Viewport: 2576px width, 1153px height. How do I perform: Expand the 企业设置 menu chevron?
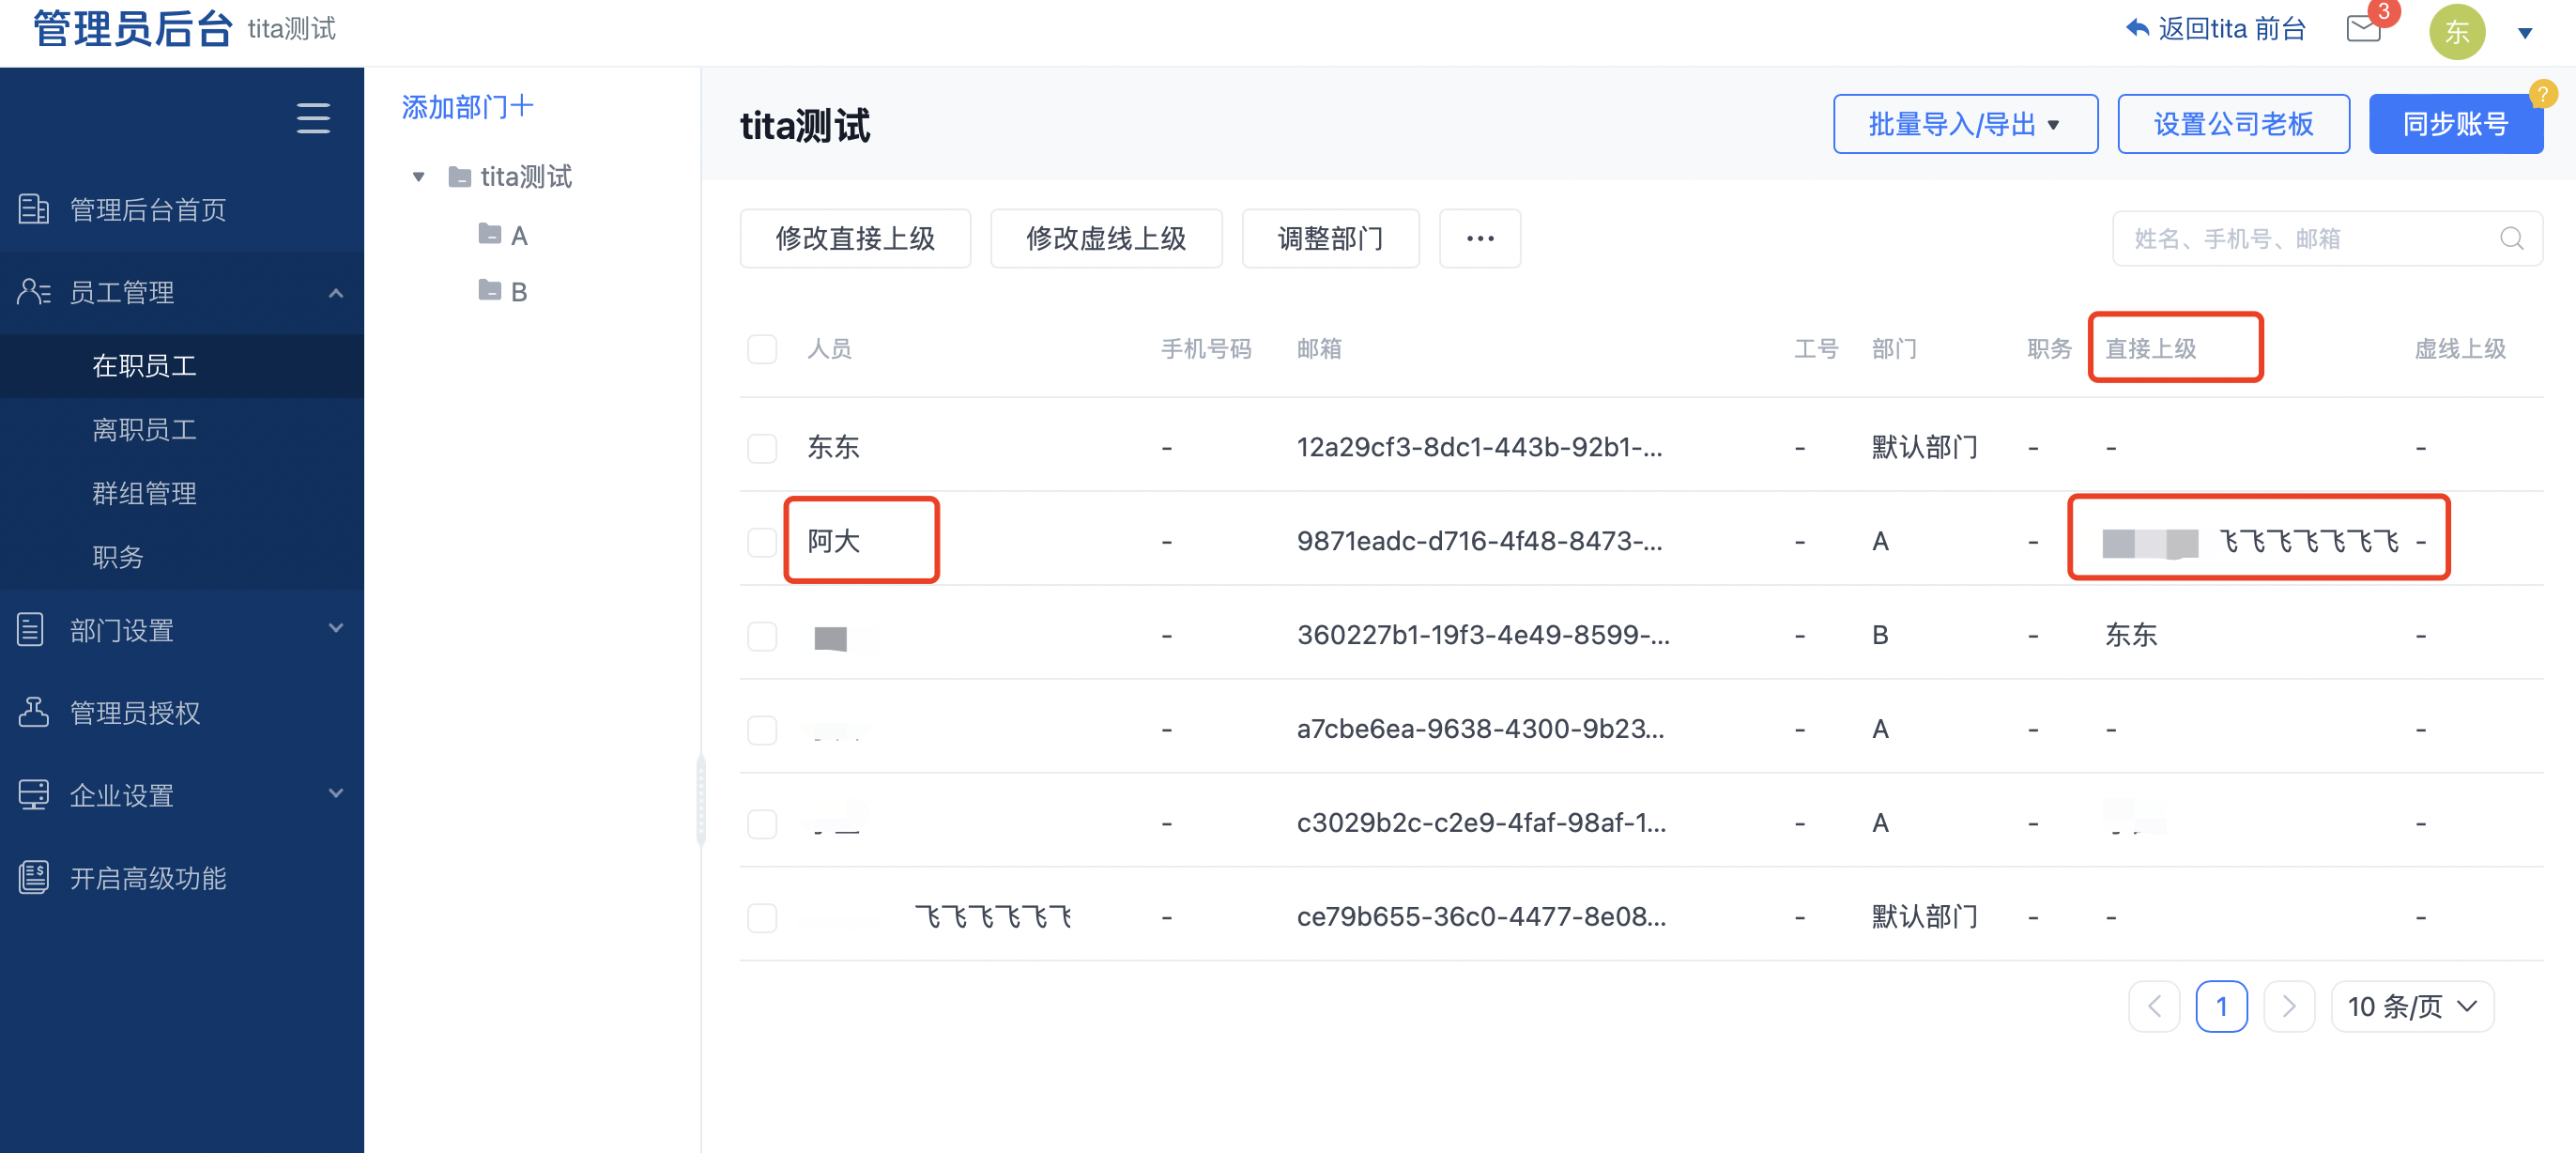[x=336, y=793]
